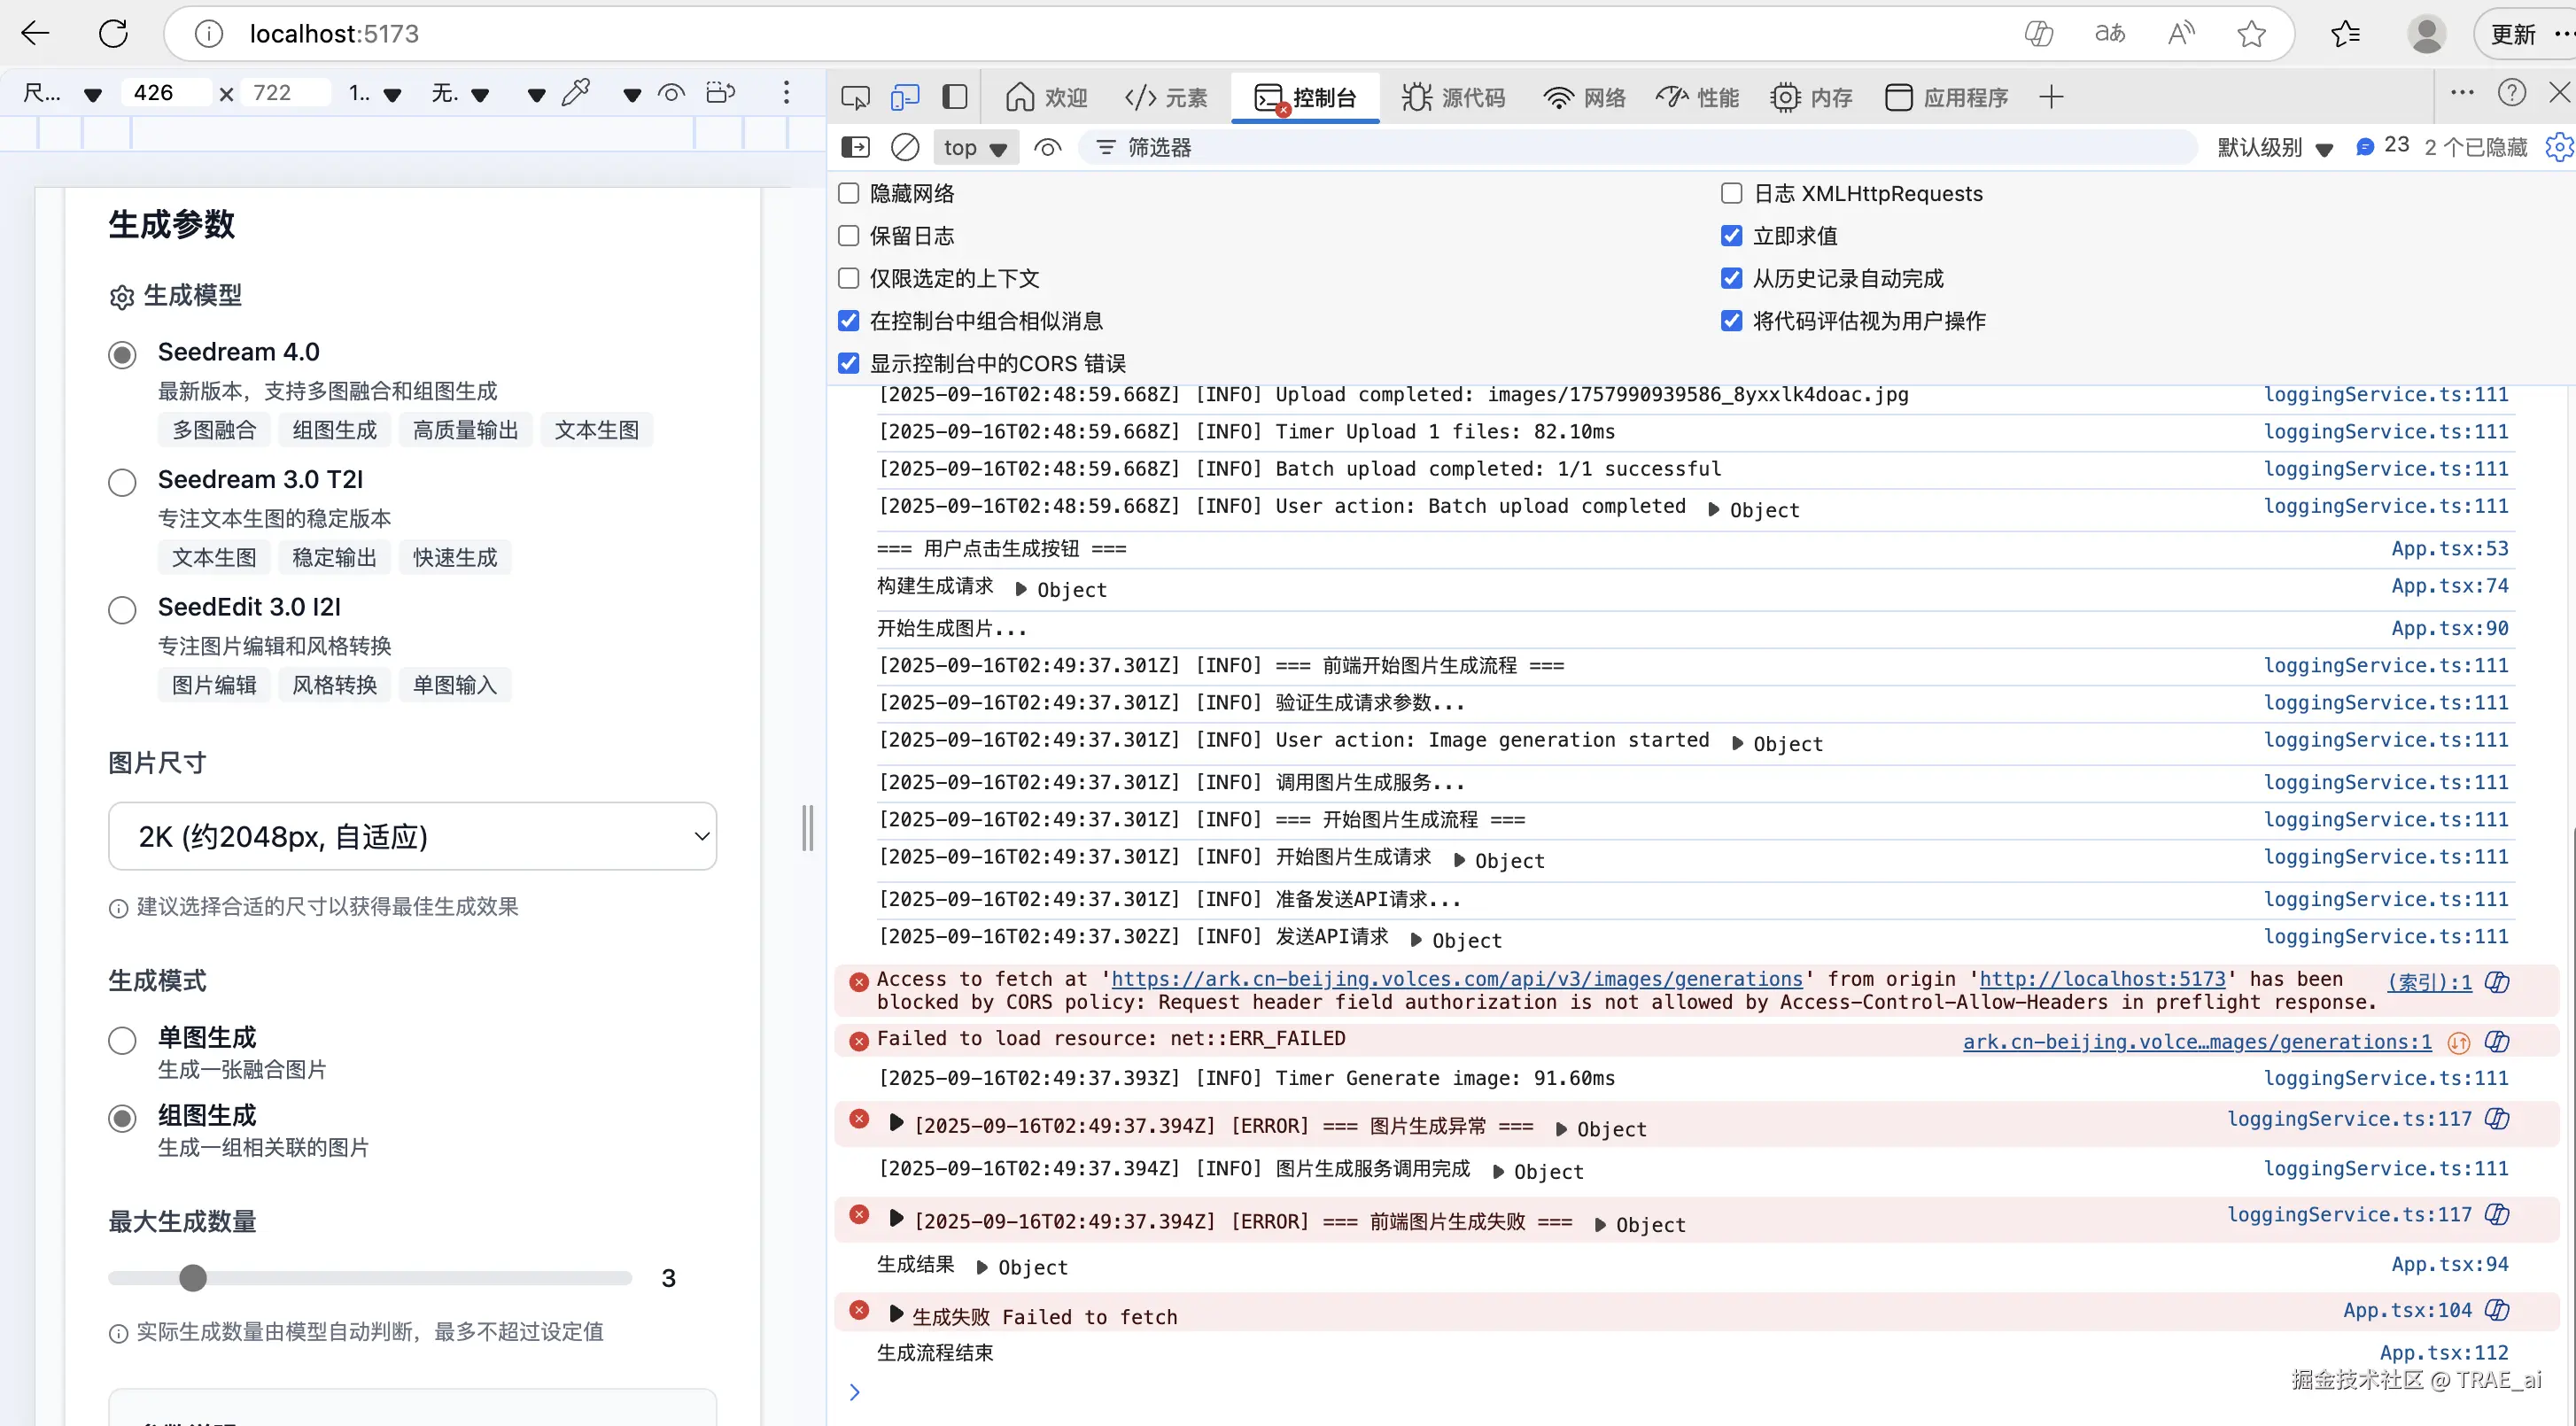This screenshot has width=2576, height=1426.
Task: Expand the 默认级别 log level dropdown
Action: (2274, 148)
